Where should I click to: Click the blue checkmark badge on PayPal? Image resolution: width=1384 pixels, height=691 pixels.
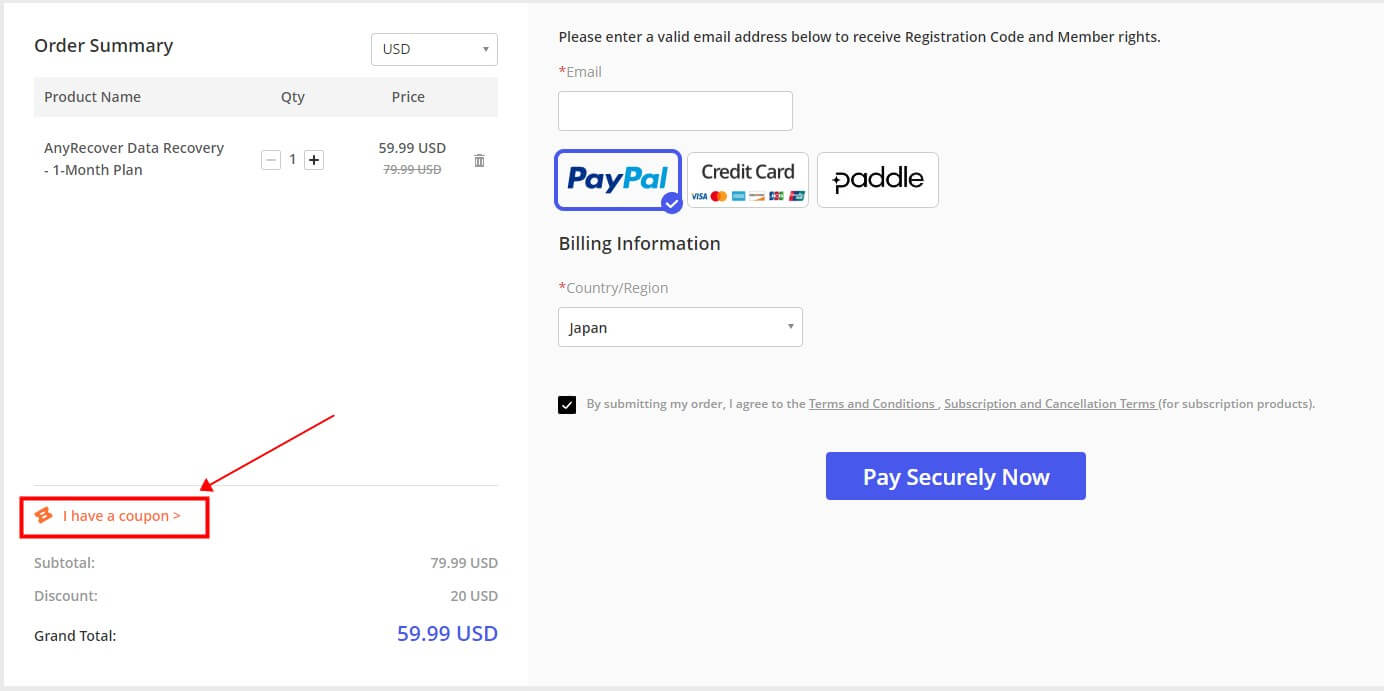[x=672, y=202]
